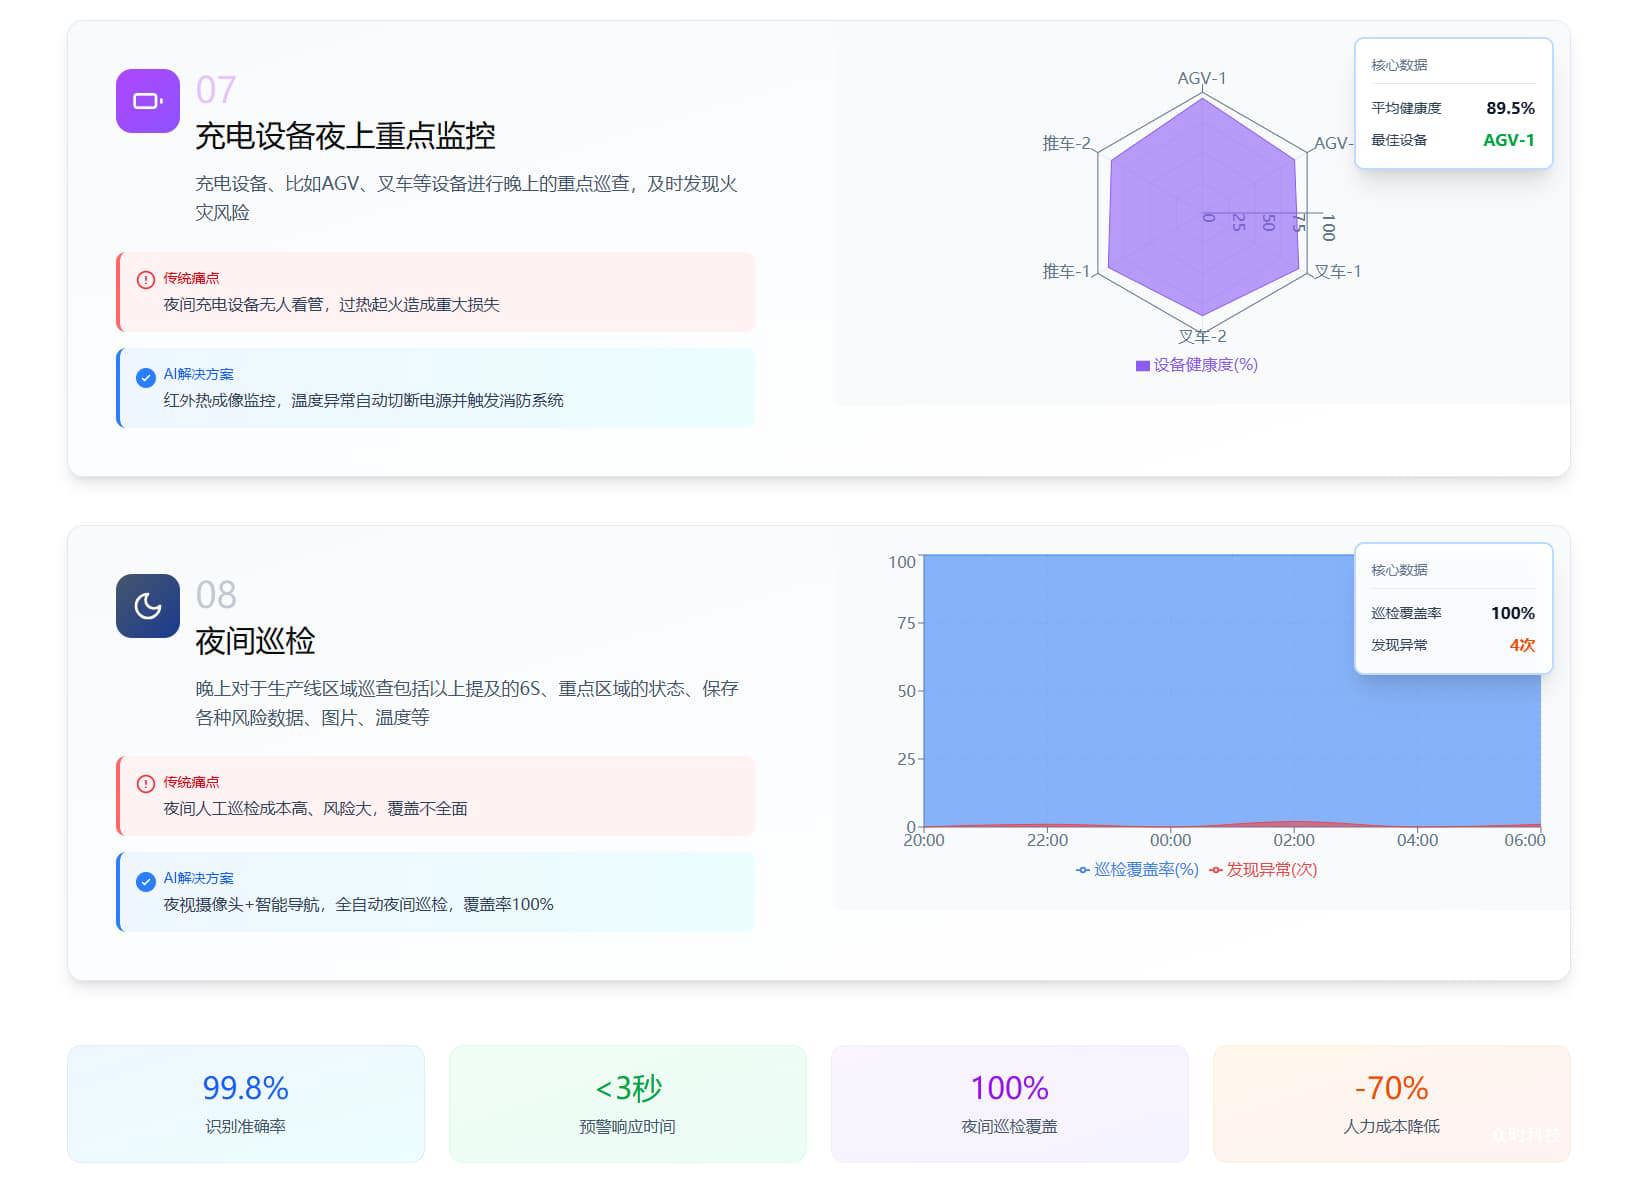This screenshot has height=1187, width=1640.
Task: Click the blue checkmark icon in charging AI solution
Action: pyautogui.click(x=145, y=377)
